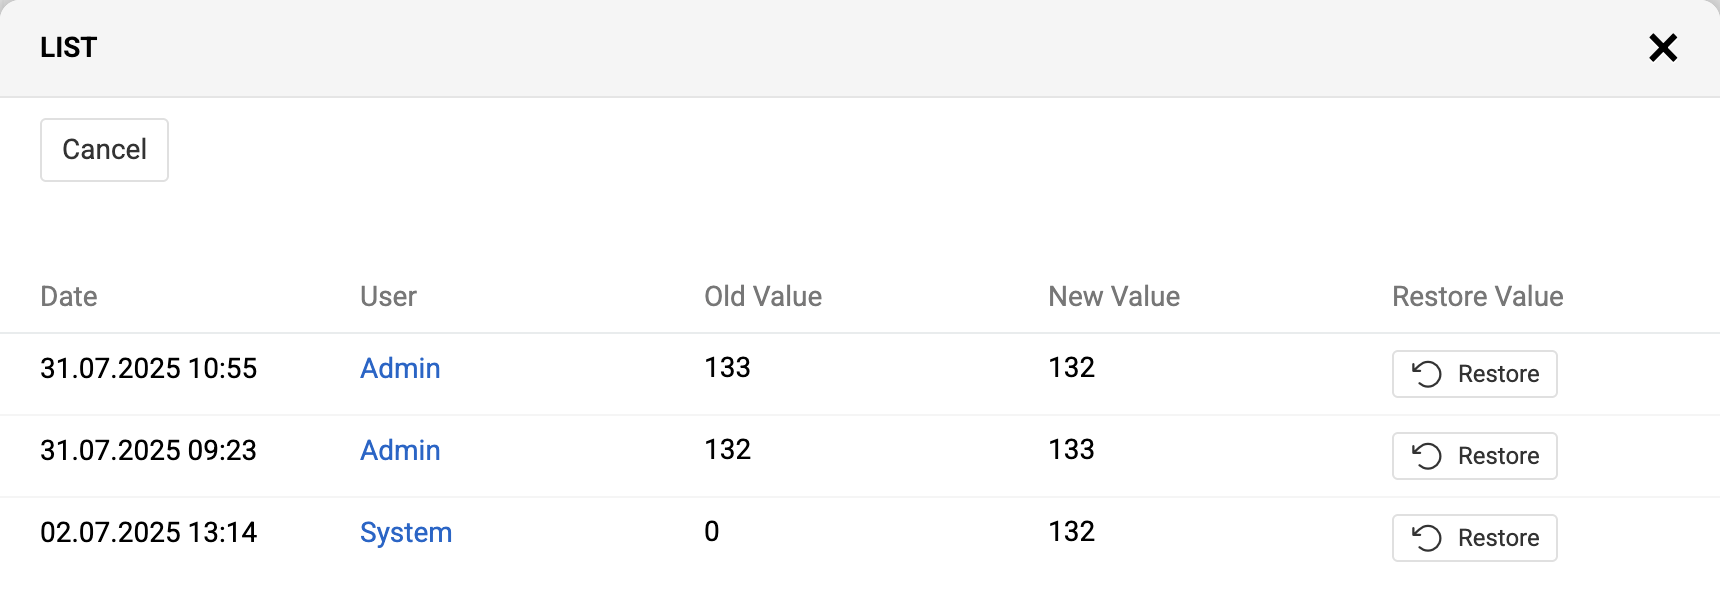Select the 31.07.2025 10:55 date cell
This screenshot has width=1720, height=616.
(148, 368)
